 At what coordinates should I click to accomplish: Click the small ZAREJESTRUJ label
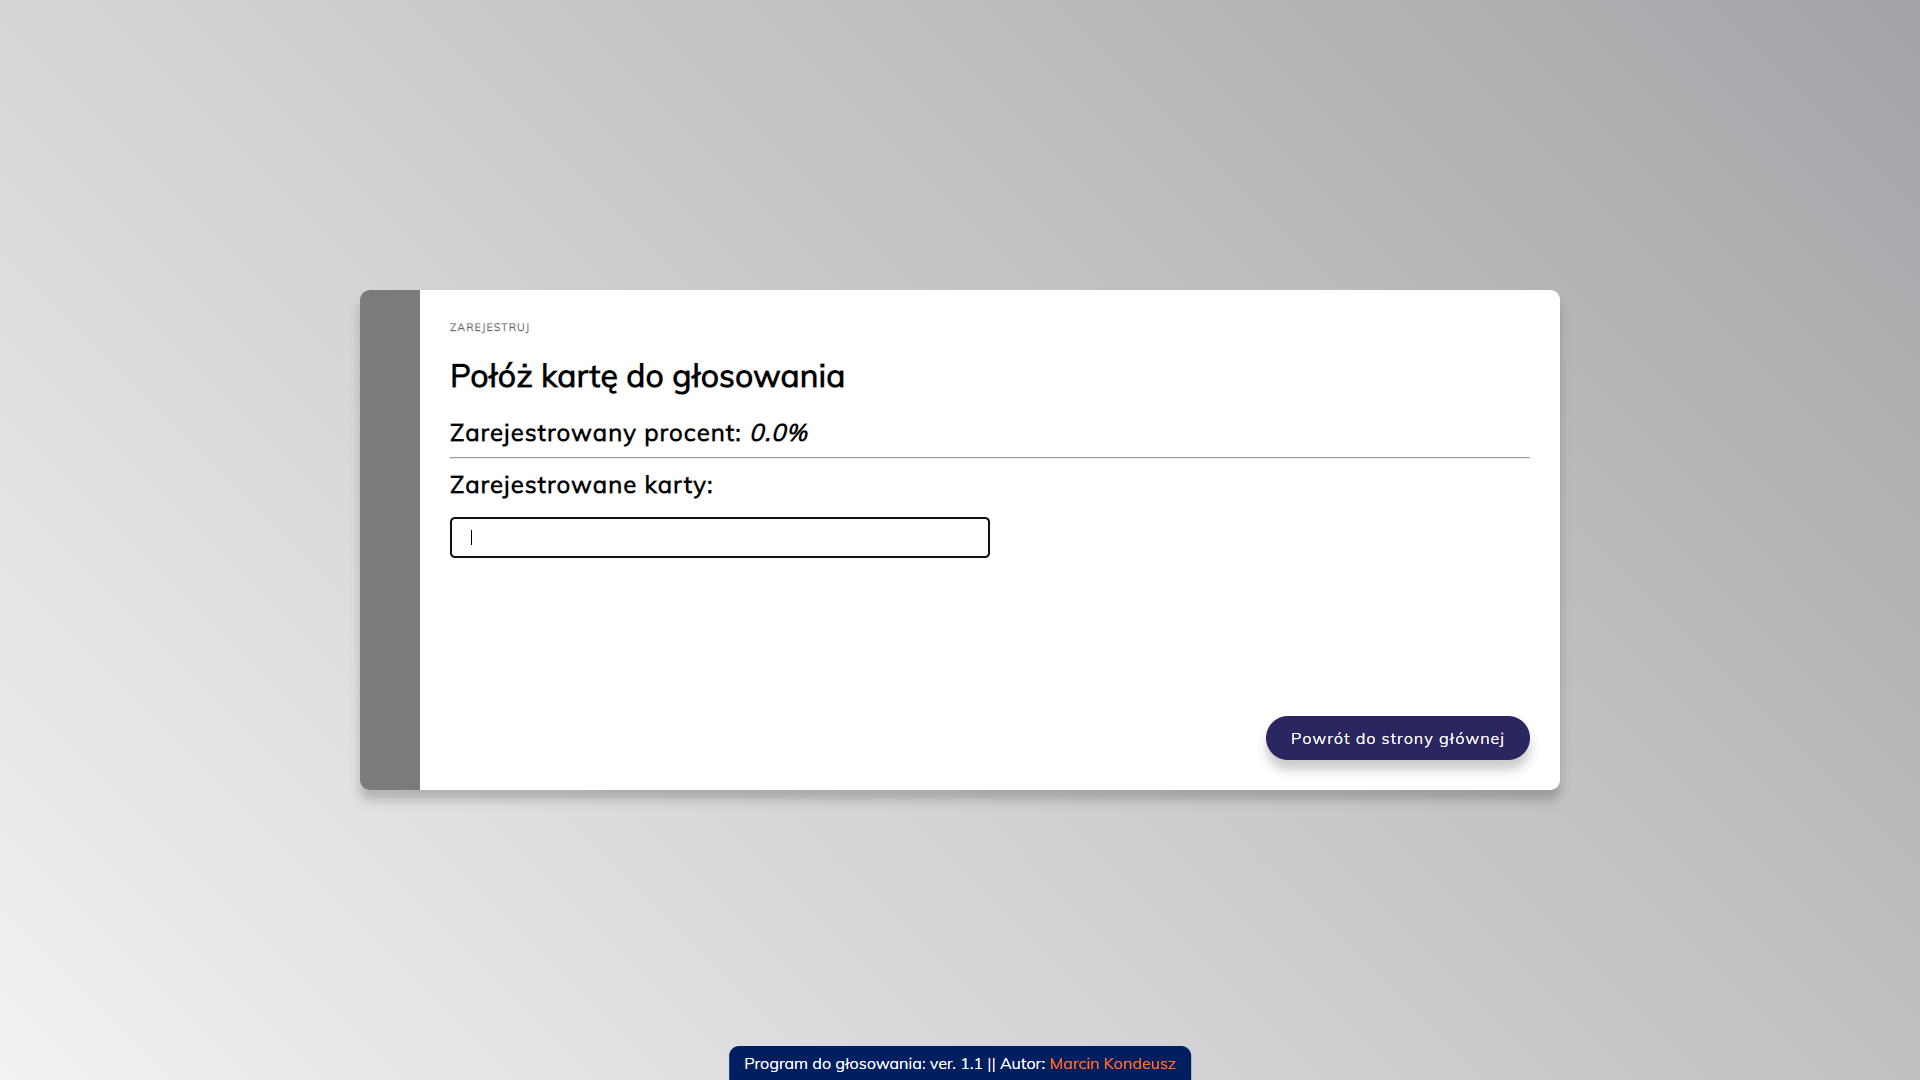489,328
